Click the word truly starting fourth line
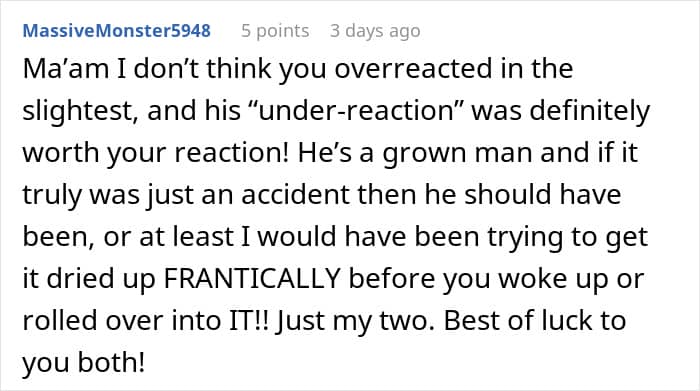700x391 pixels. click(x=52, y=196)
